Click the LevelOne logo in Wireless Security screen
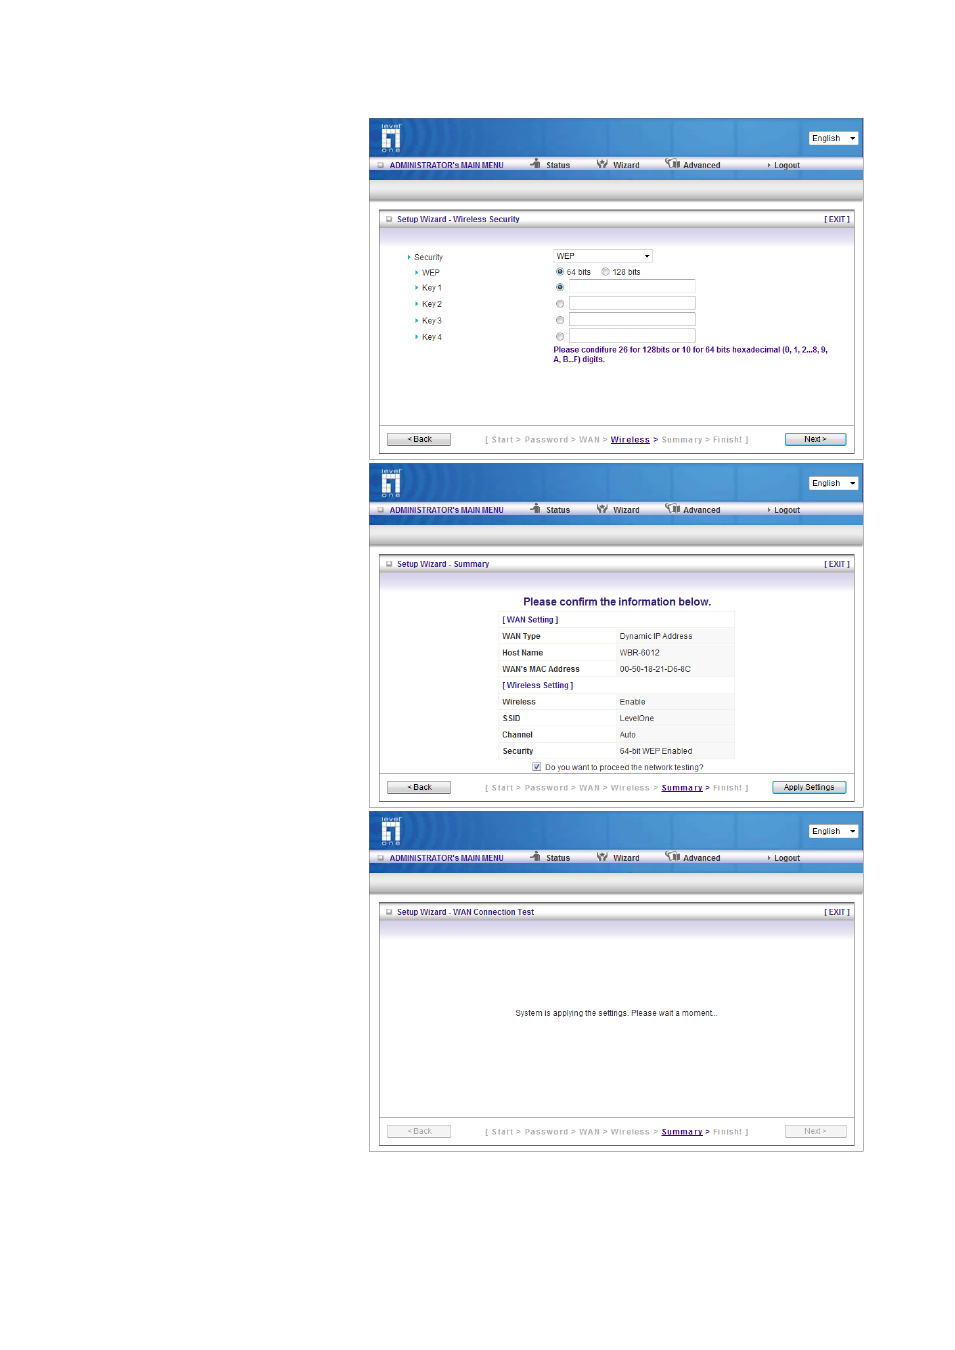 click(x=391, y=138)
